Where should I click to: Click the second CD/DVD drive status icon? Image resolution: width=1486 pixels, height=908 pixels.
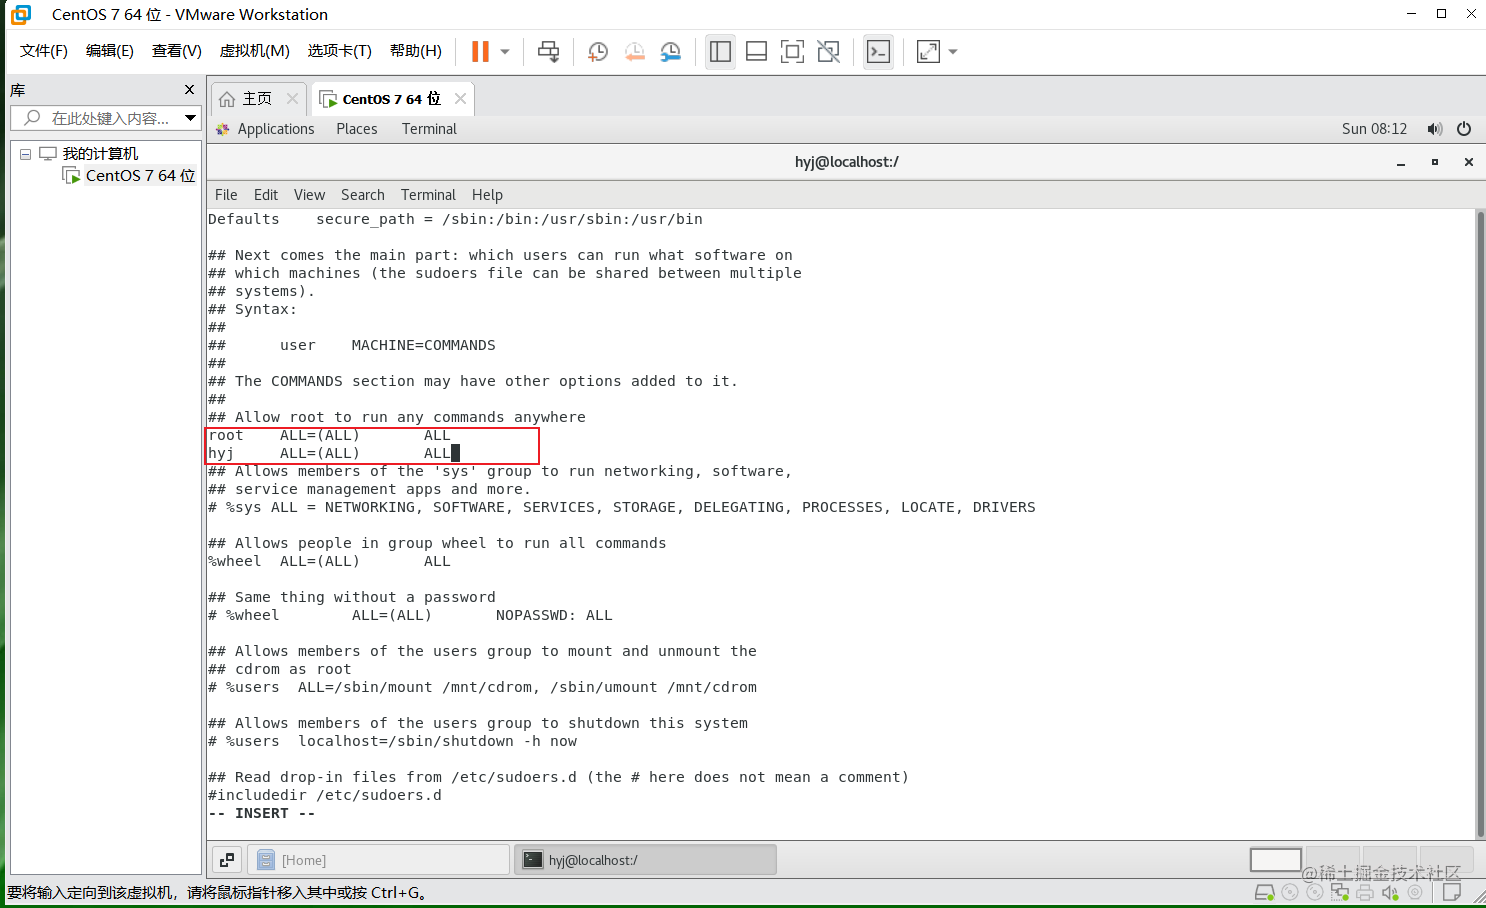coord(1315,892)
